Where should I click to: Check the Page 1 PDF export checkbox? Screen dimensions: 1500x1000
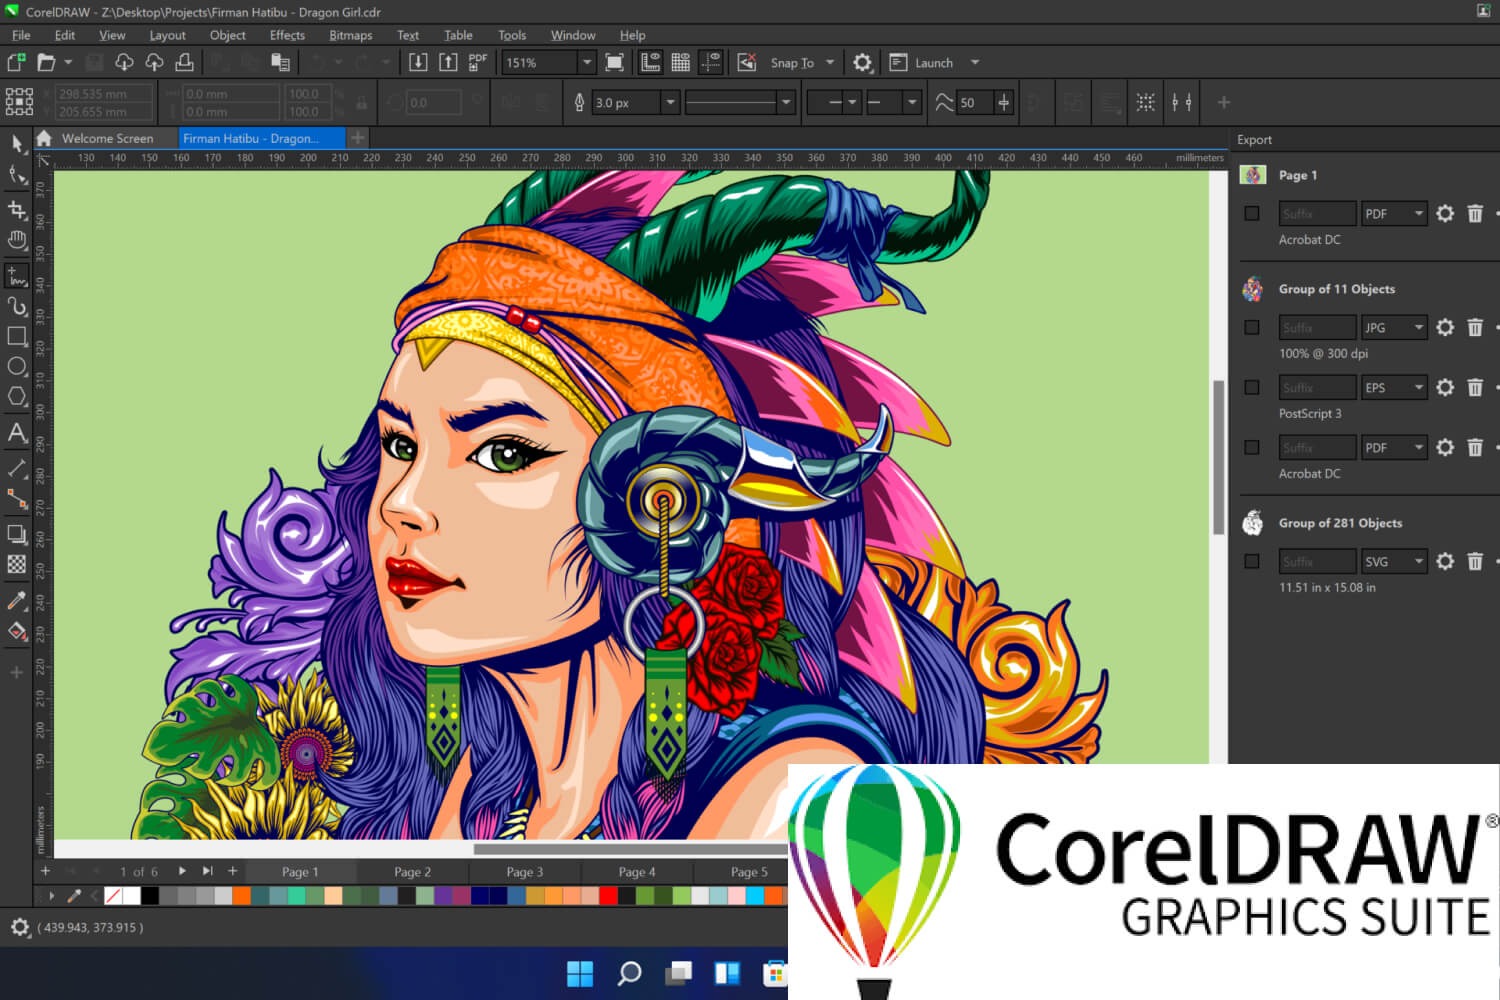1251,213
